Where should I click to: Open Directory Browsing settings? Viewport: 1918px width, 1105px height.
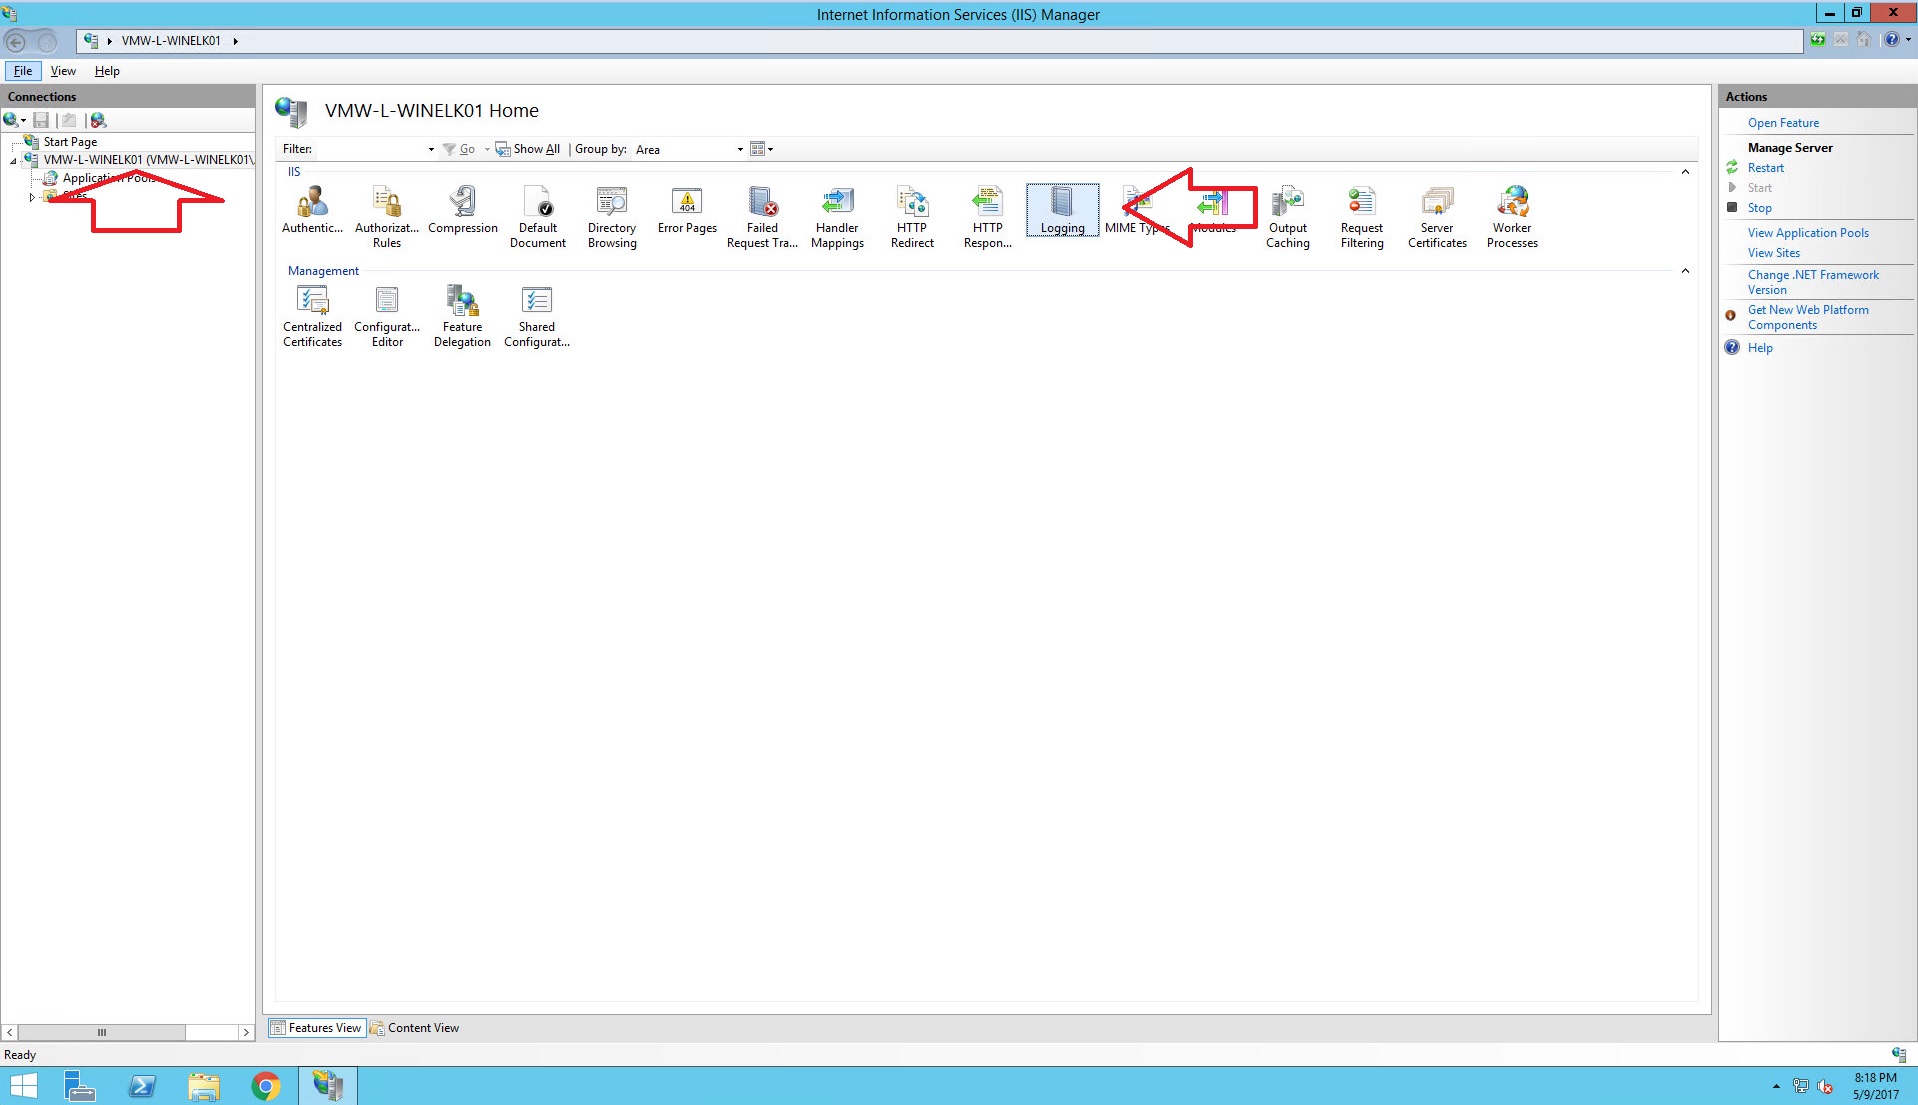[612, 215]
